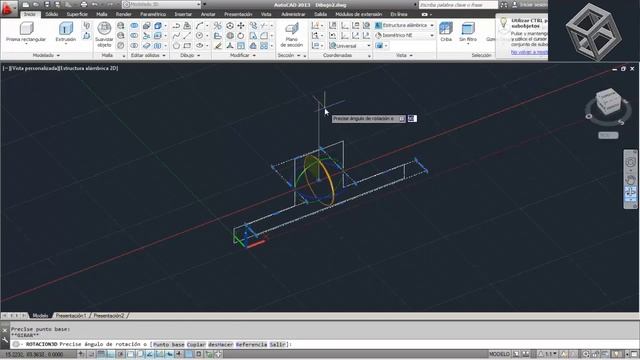The height and width of the screenshot is (360, 640).
Task: Choose the Copiar command option
Action: click(x=196, y=344)
